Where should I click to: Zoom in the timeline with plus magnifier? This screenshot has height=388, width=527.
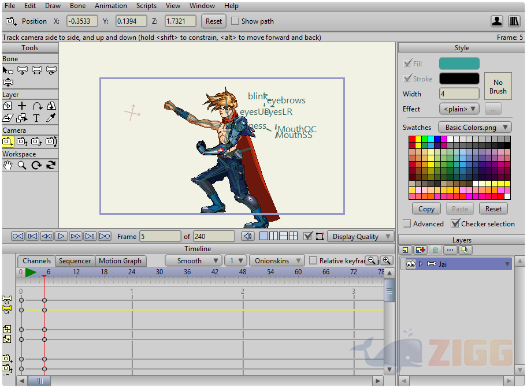(x=387, y=260)
